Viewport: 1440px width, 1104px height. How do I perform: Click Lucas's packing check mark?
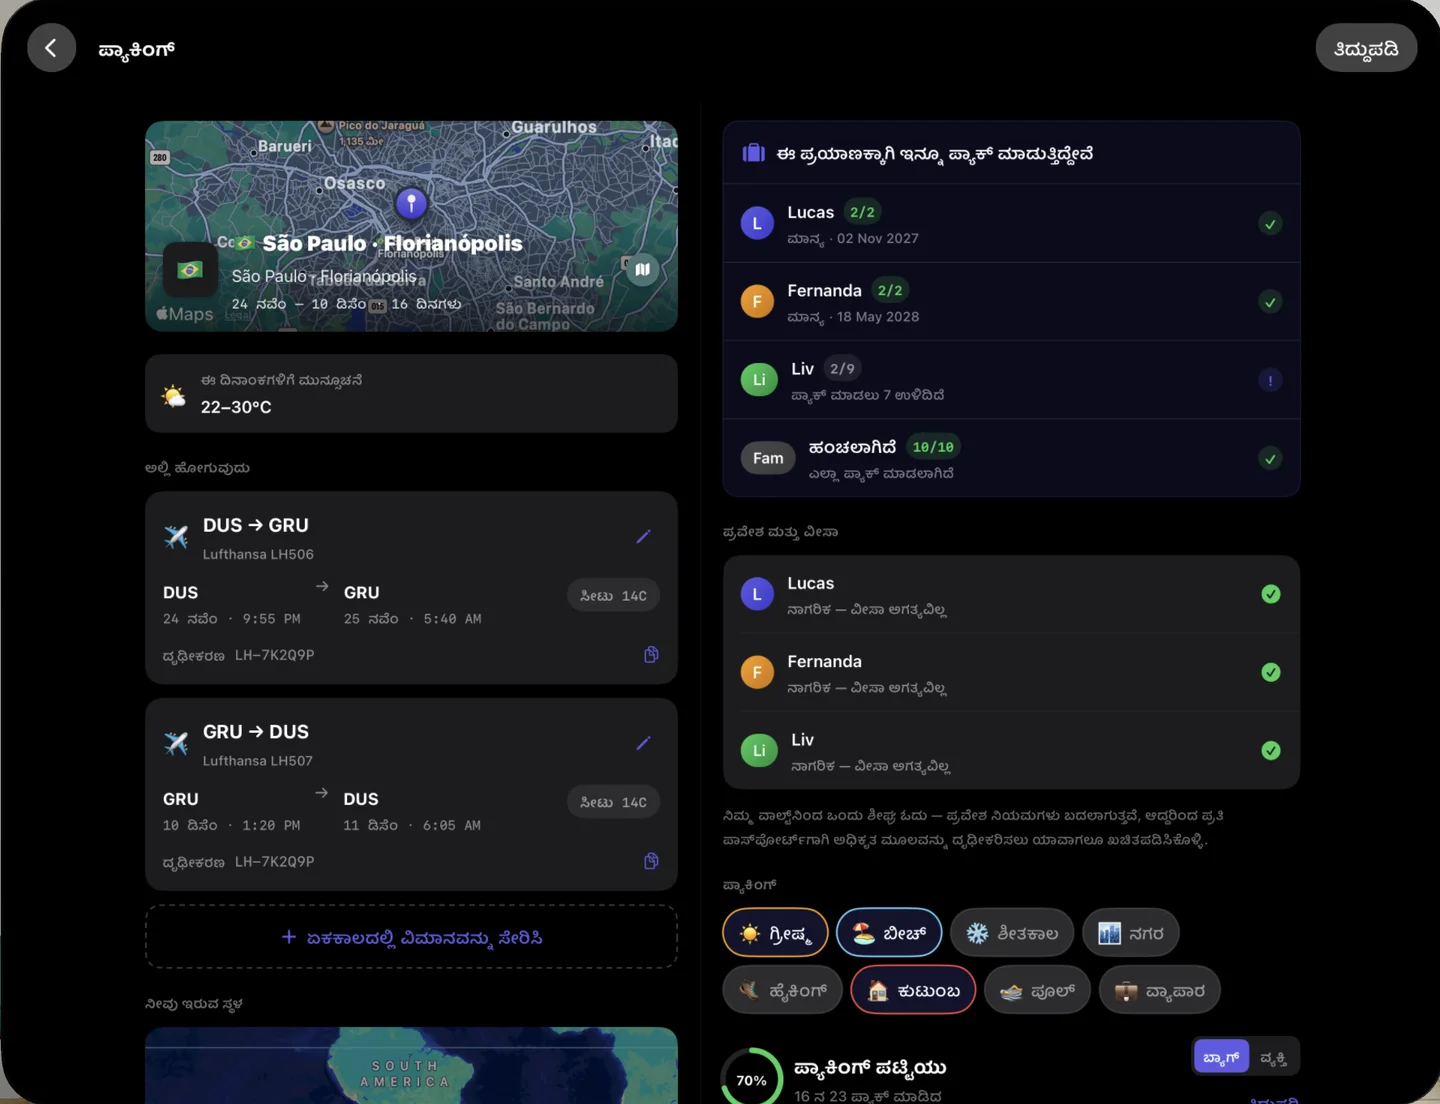[1270, 224]
